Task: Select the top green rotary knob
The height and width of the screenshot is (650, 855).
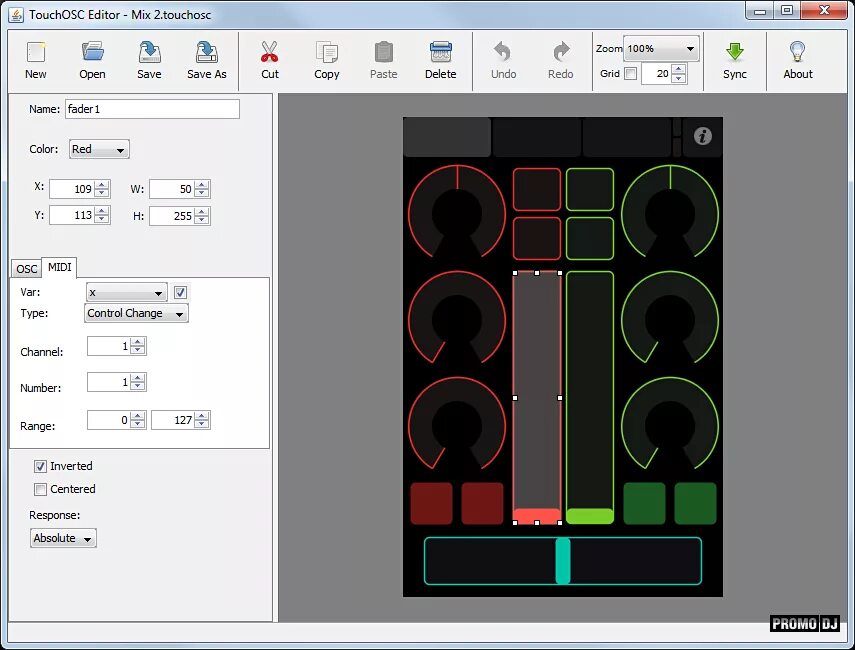Action: (670, 212)
